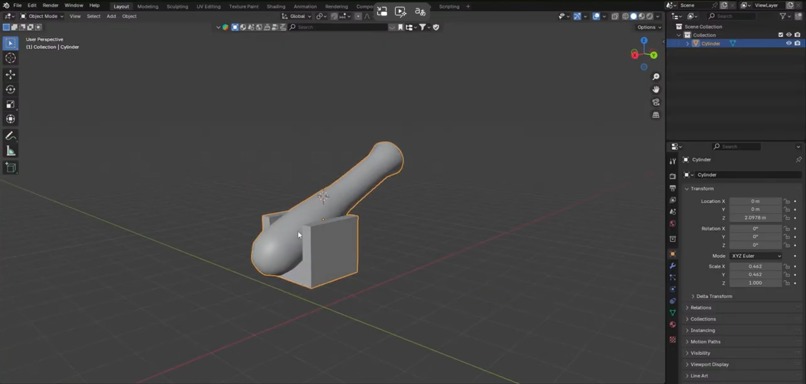Open the File menu

17,5
